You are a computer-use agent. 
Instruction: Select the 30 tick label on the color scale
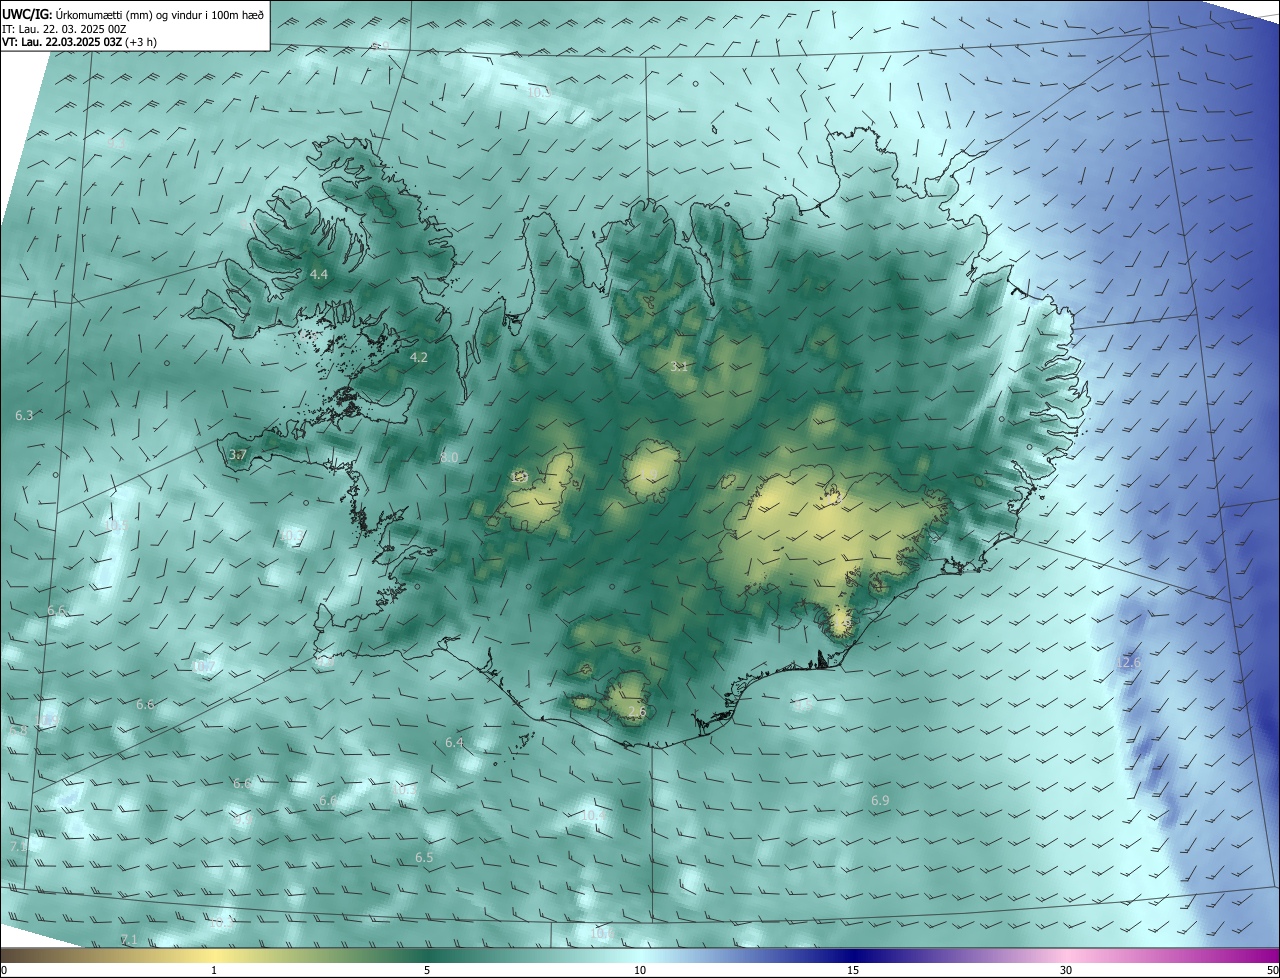tap(1066, 970)
